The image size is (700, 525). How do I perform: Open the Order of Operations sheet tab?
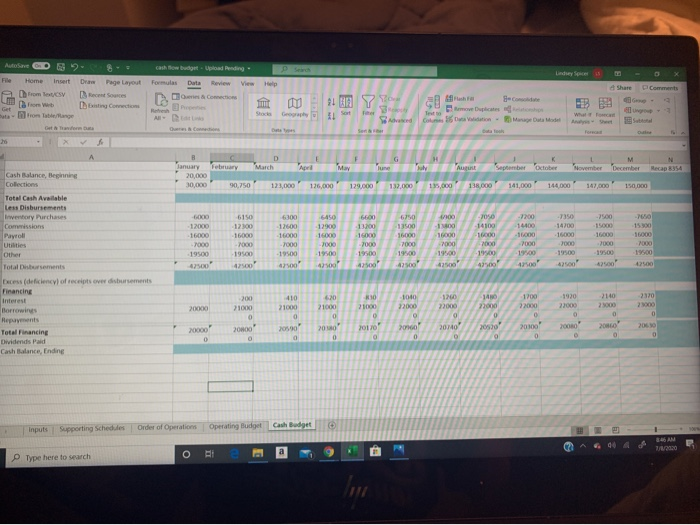tap(167, 427)
